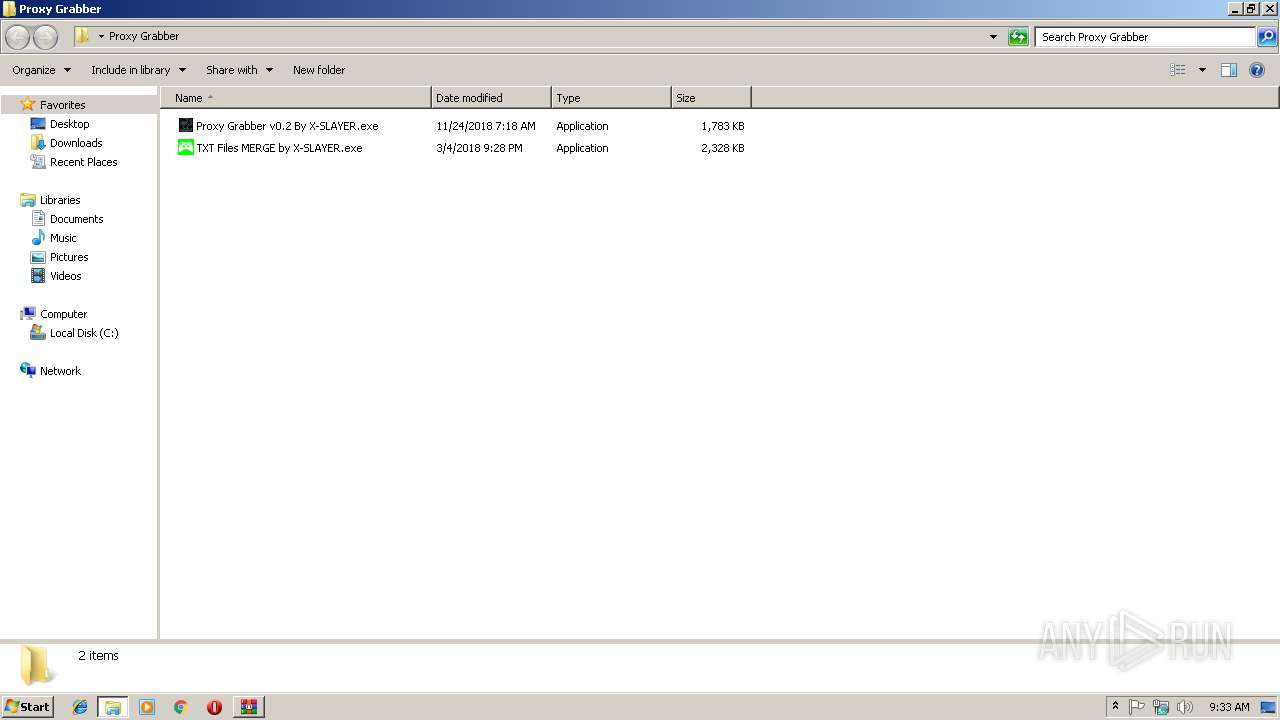Click WinRAR taskbar icon
The image size is (1280, 720).
tap(248, 707)
